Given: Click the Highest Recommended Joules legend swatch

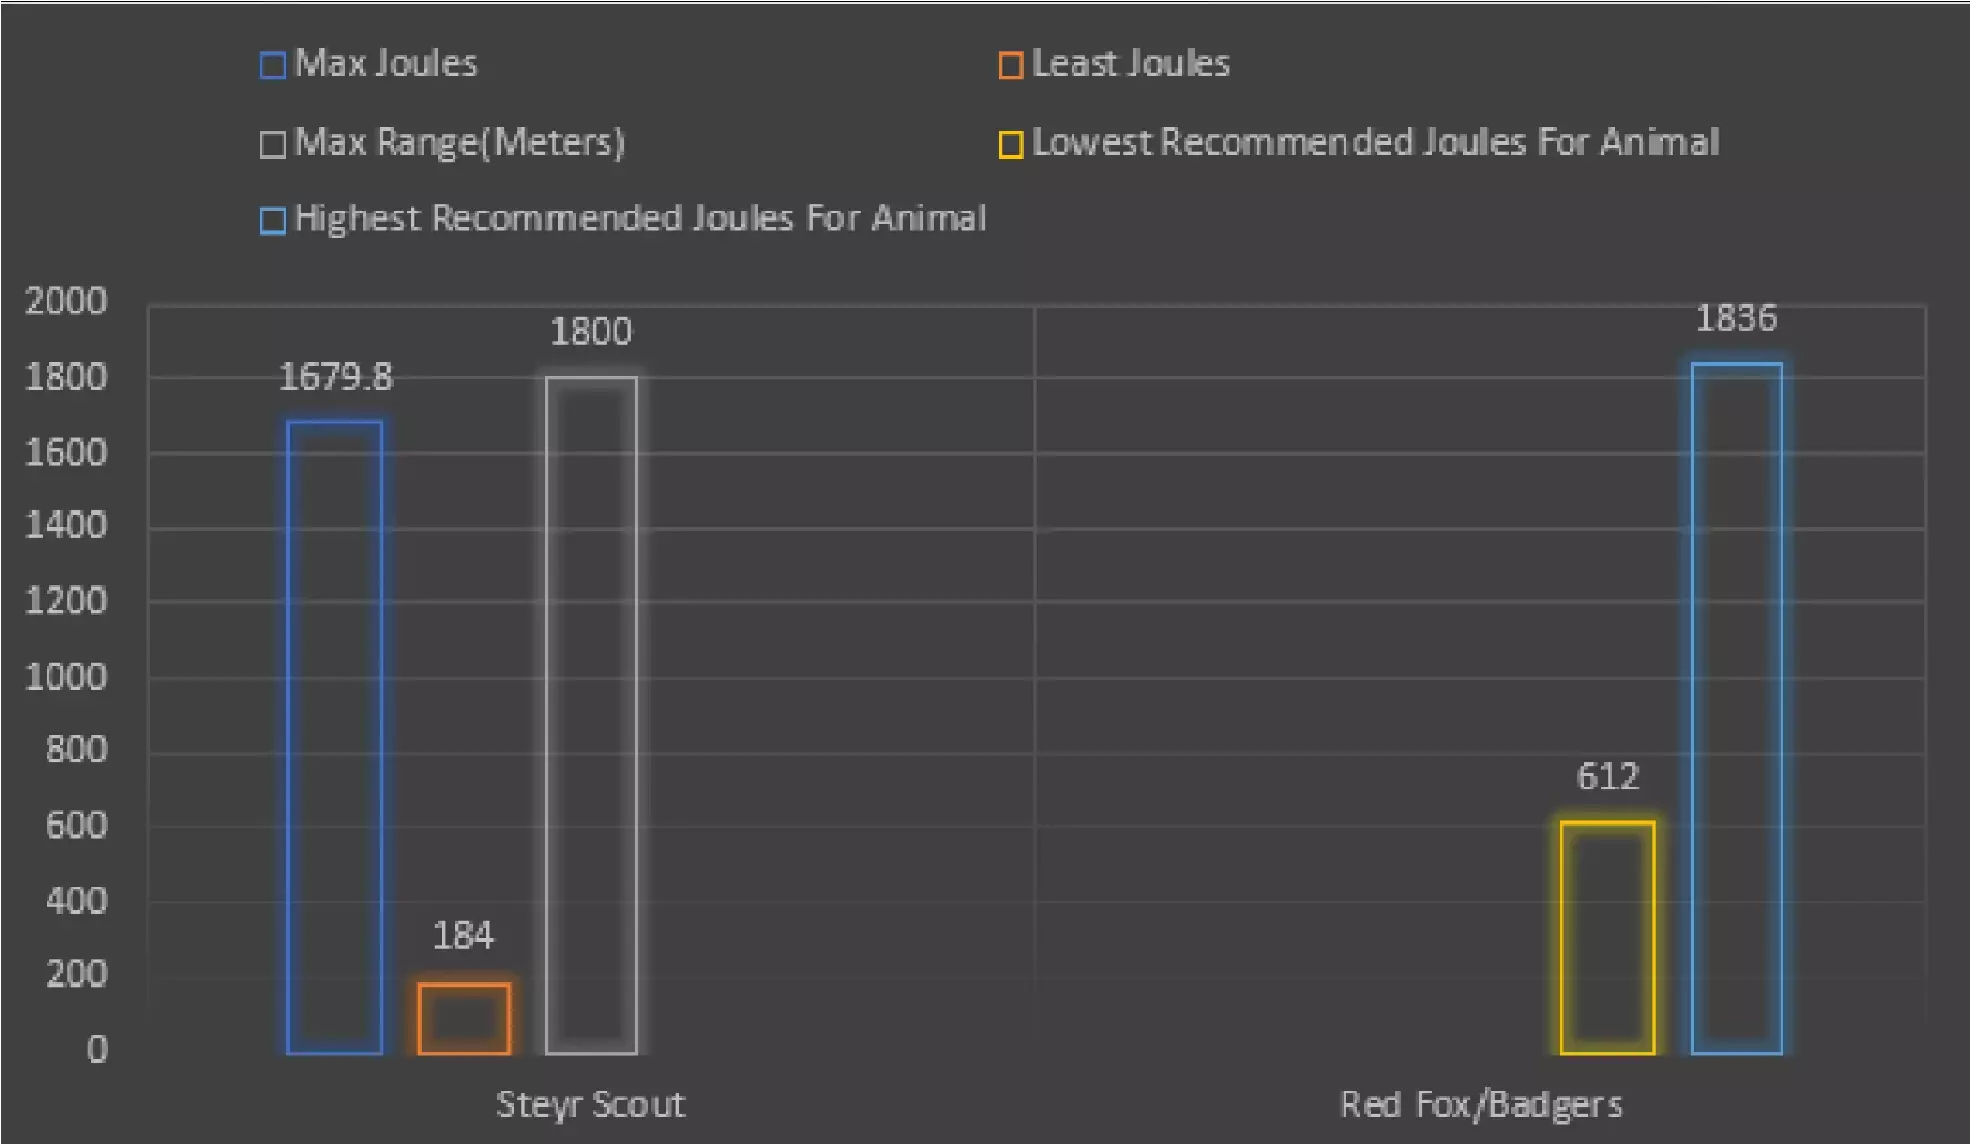Looking at the screenshot, I should [272, 221].
